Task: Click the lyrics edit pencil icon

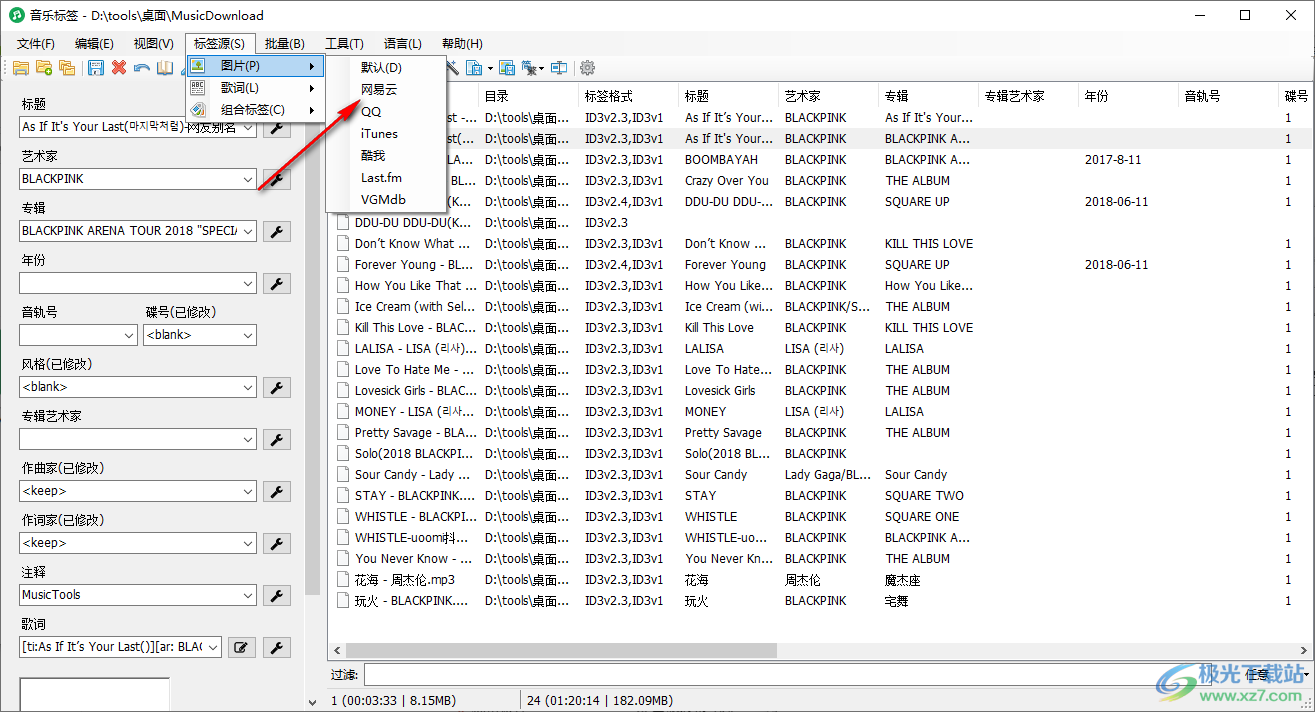Action: pos(239,647)
